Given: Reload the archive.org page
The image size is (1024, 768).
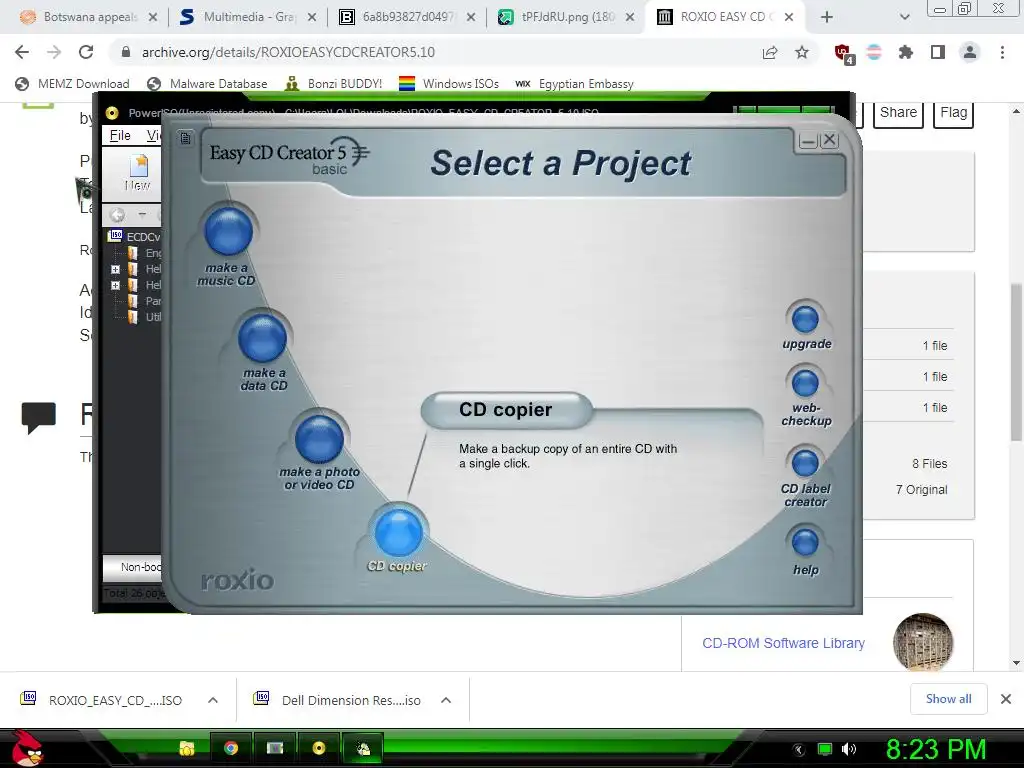Looking at the screenshot, I should click(x=86, y=52).
